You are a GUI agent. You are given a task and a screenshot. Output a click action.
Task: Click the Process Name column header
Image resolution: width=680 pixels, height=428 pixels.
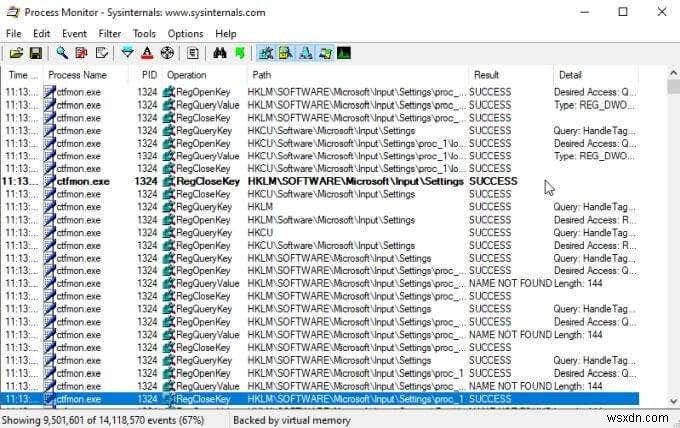86,75
